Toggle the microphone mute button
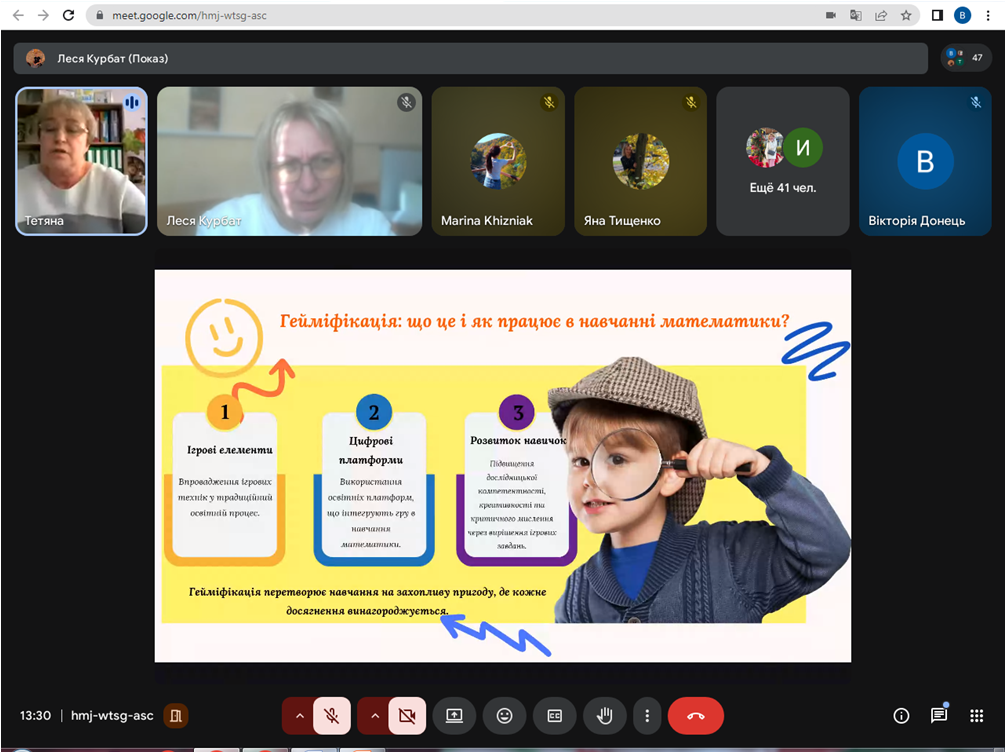Viewport: 1006px width, 753px height. tap(332, 716)
